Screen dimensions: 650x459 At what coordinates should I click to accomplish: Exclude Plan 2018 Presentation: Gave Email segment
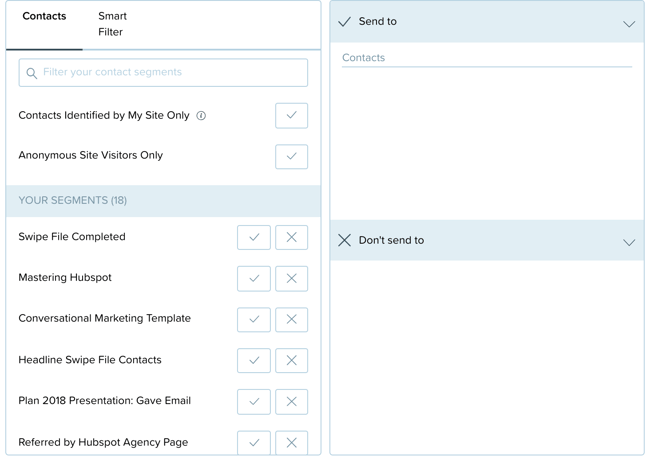(x=291, y=402)
